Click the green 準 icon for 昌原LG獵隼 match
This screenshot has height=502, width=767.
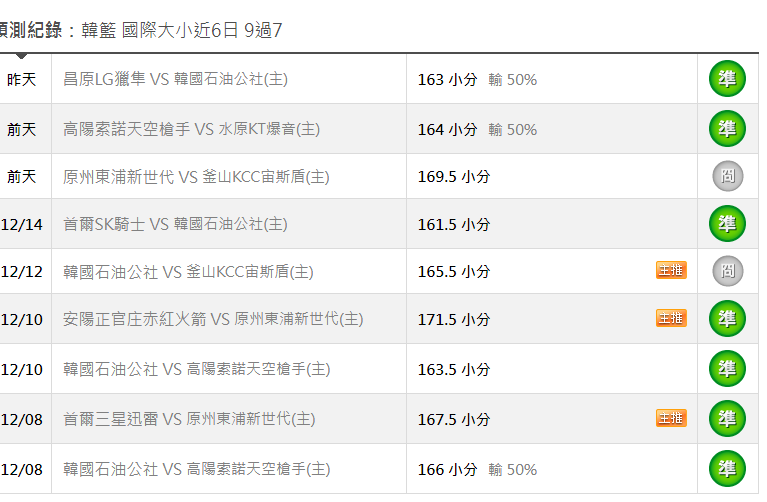coord(727,79)
